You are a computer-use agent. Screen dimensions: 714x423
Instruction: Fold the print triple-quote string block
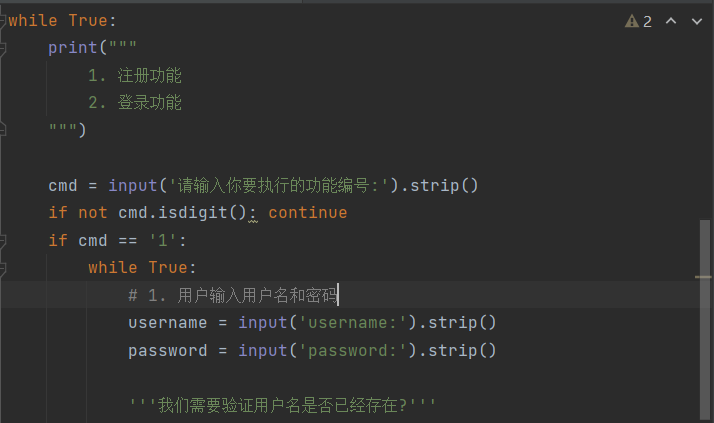4,48
